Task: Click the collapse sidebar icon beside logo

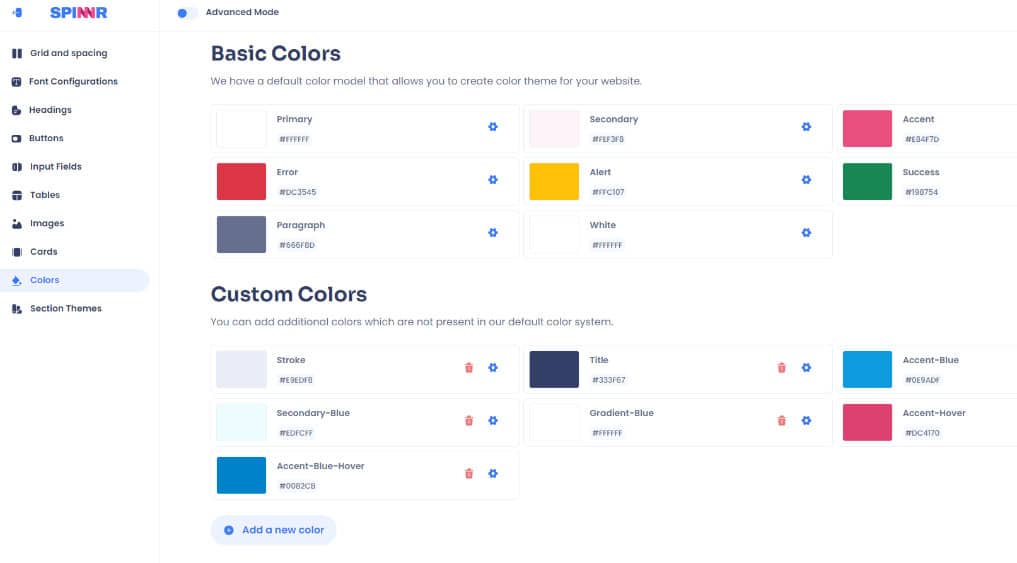Action: coord(17,13)
